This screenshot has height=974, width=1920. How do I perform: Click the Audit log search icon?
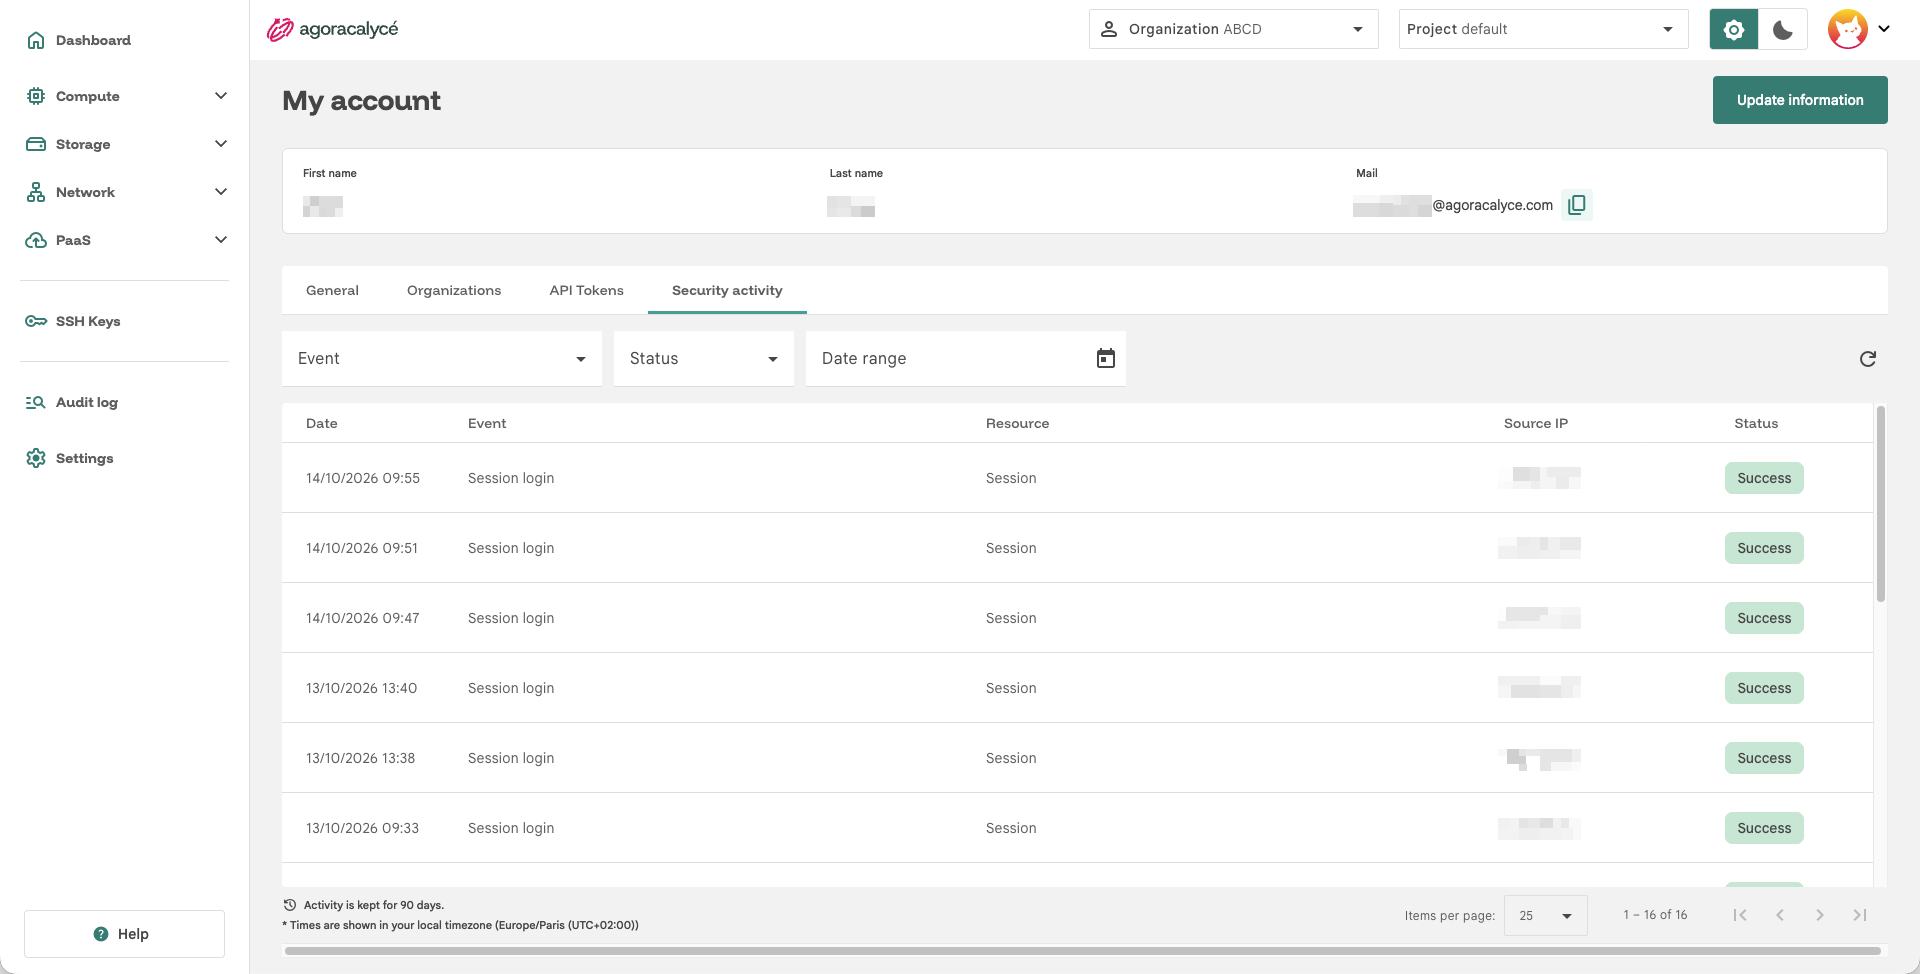36,402
